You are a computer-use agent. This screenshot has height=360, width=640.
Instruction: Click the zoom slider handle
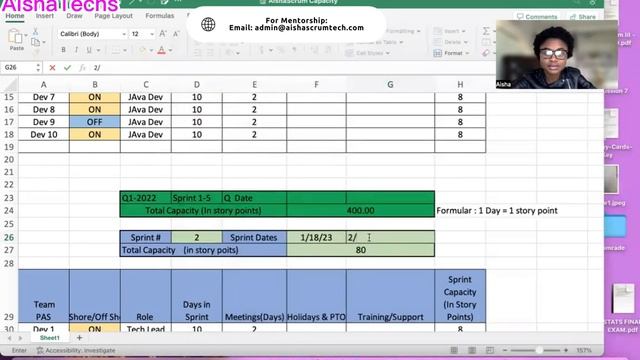(x=539, y=350)
